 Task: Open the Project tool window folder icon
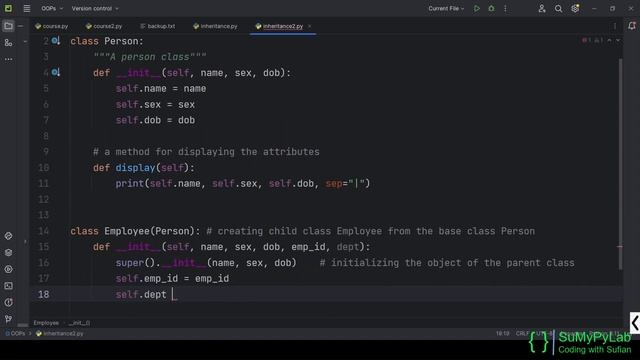(8, 26)
